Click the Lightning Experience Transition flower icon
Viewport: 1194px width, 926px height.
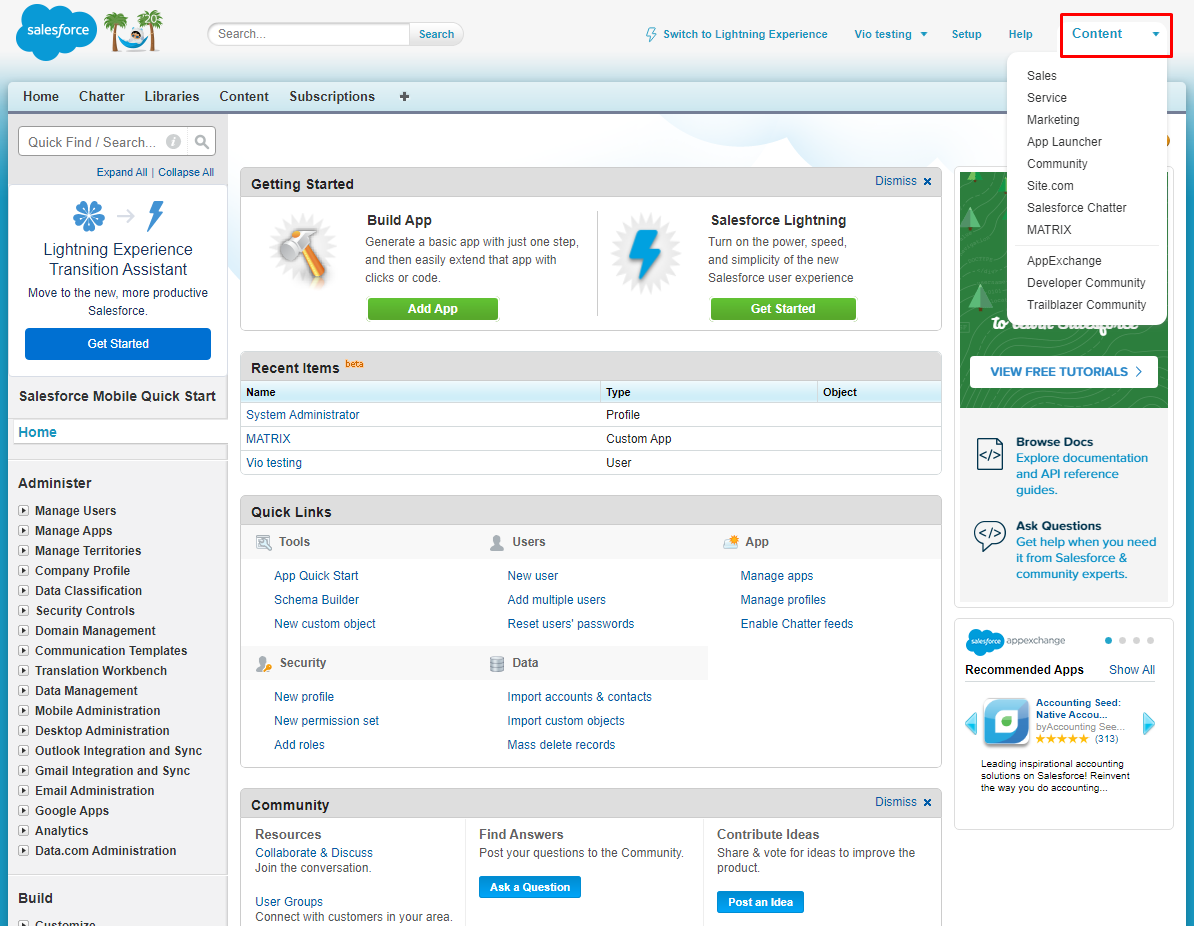[89, 216]
